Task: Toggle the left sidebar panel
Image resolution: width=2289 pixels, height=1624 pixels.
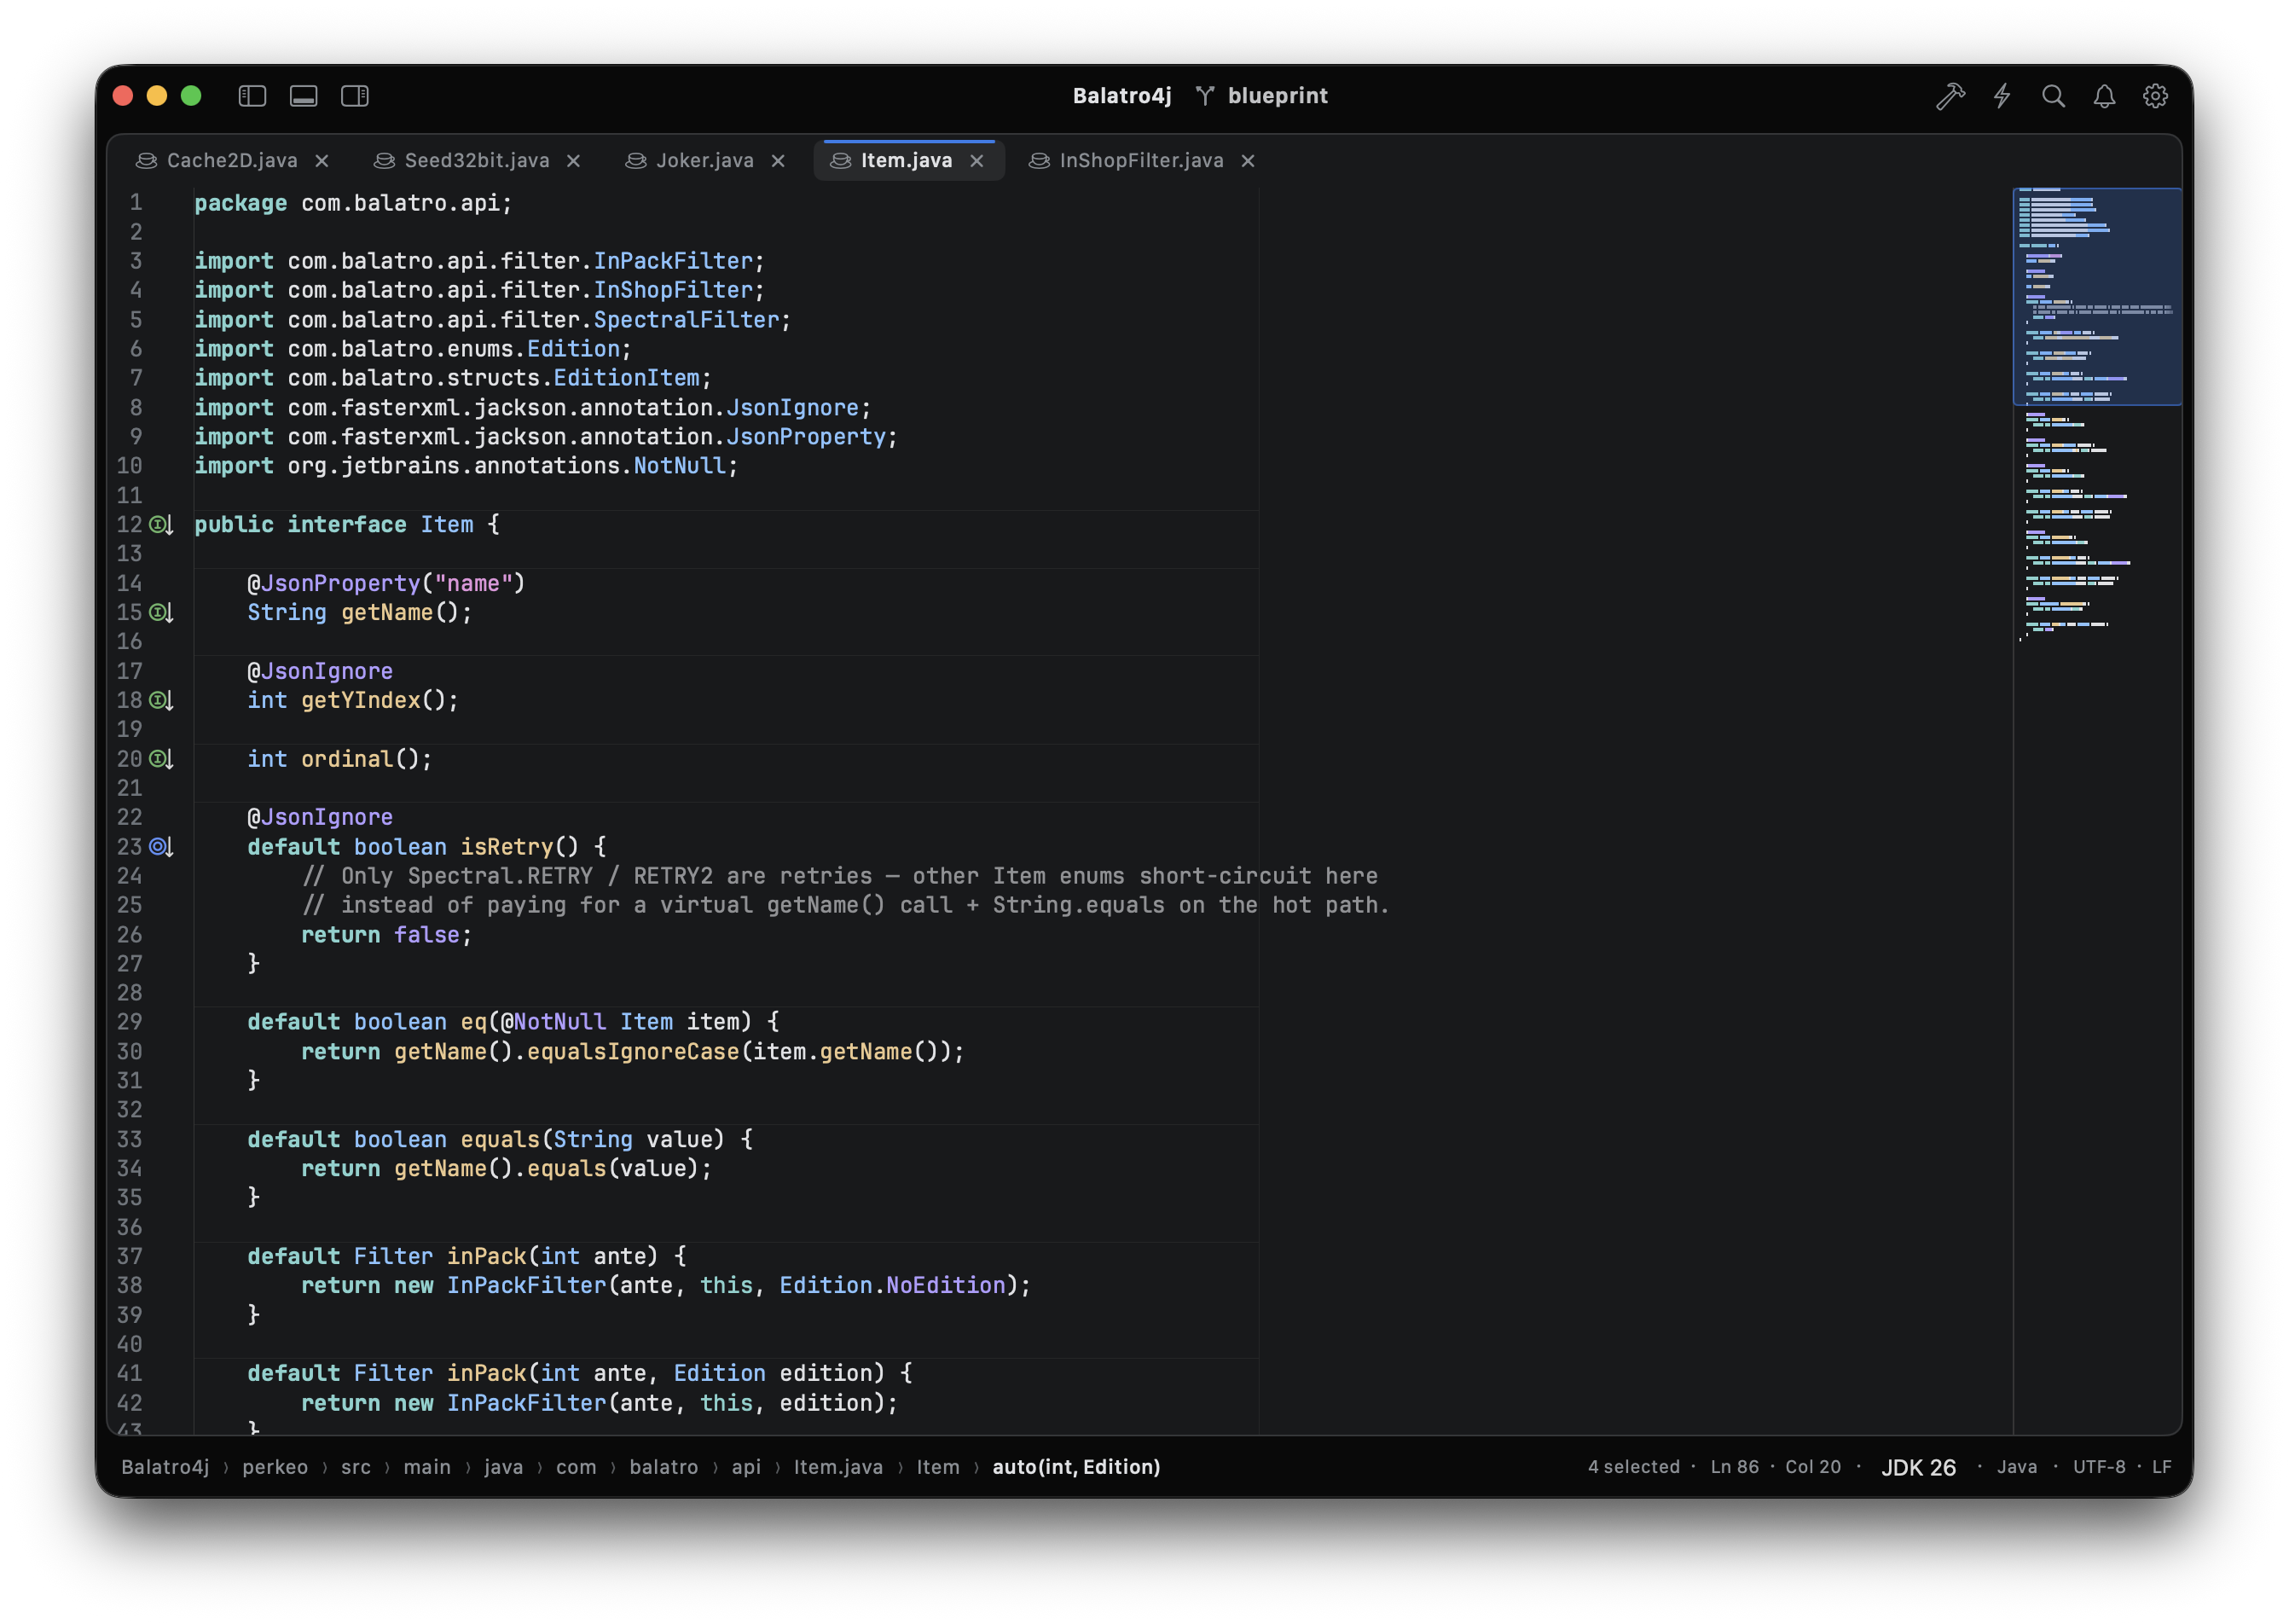Action: pos(252,96)
